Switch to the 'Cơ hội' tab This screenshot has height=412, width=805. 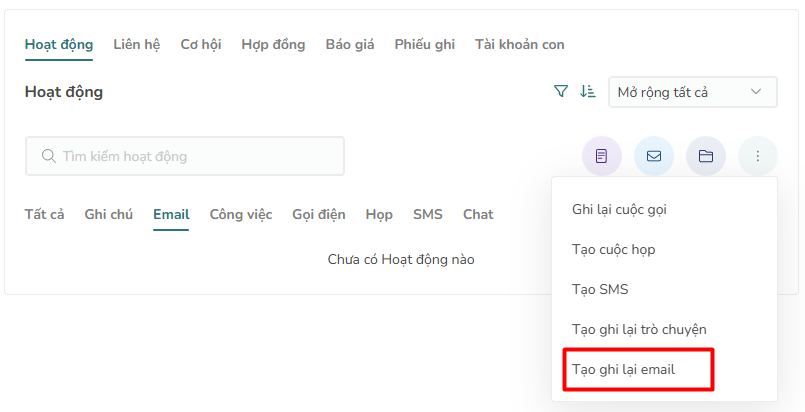201,45
